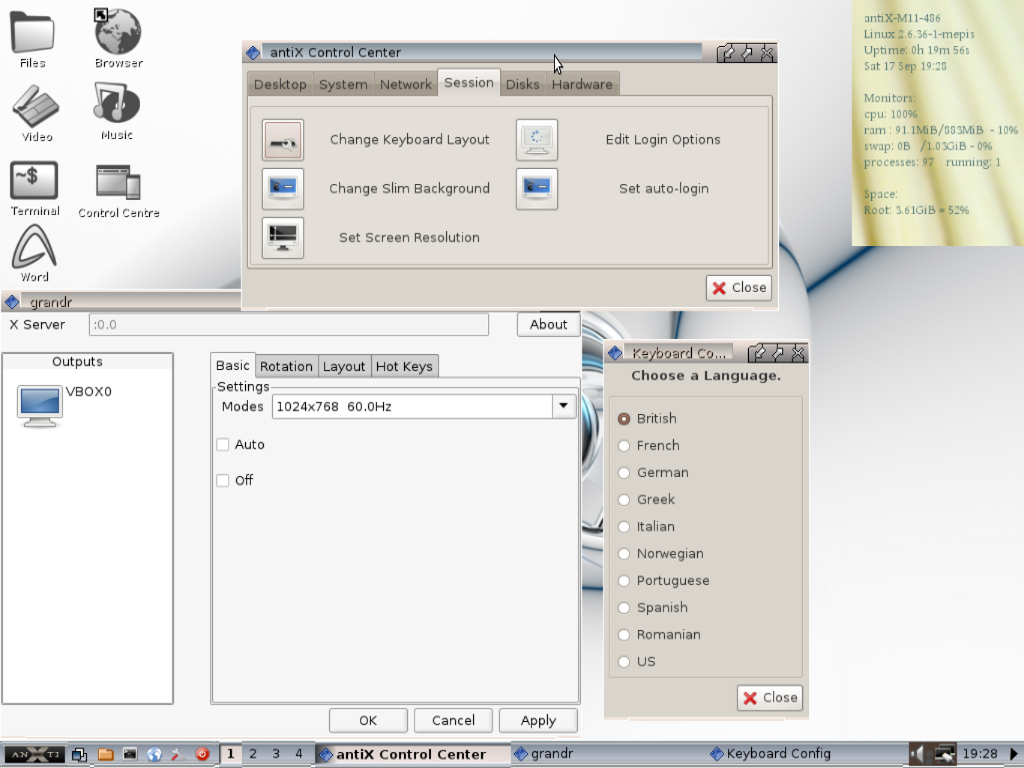Image resolution: width=1024 pixels, height=768 pixels.
Task: Select the British language option
Action: tap(624, 419)
